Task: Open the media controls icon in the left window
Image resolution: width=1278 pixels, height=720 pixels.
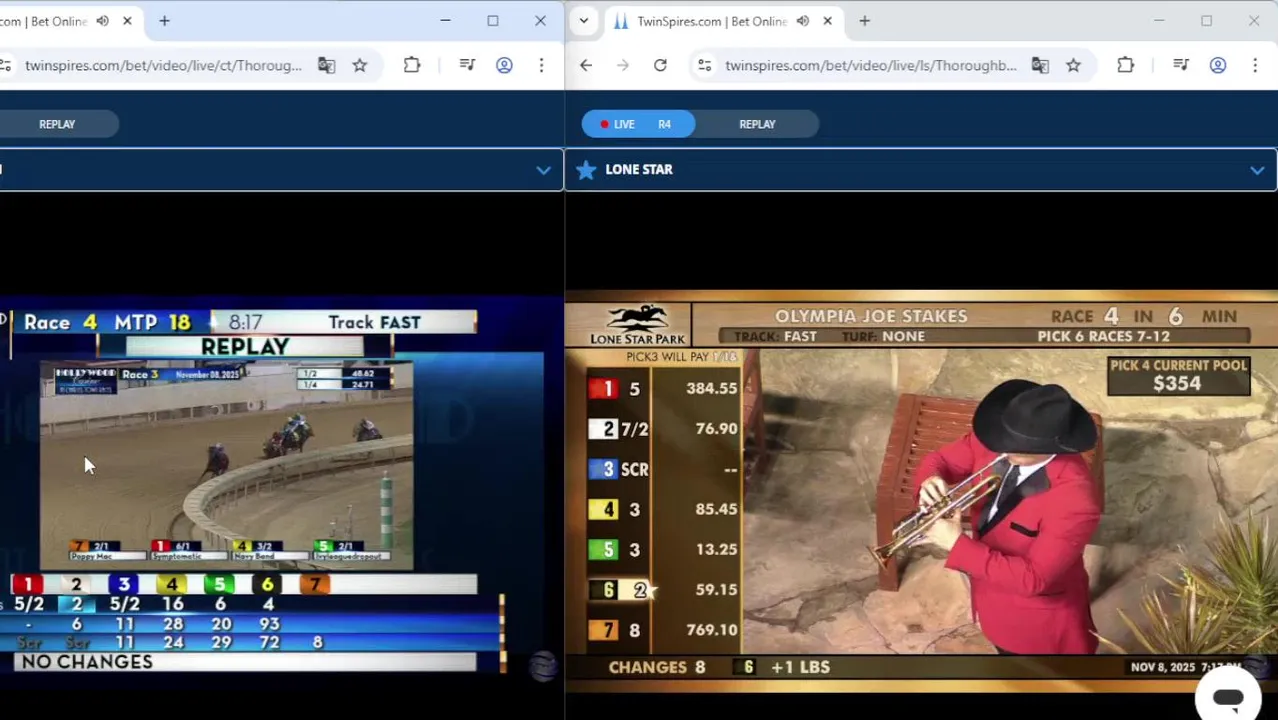Action: (467, 65)
